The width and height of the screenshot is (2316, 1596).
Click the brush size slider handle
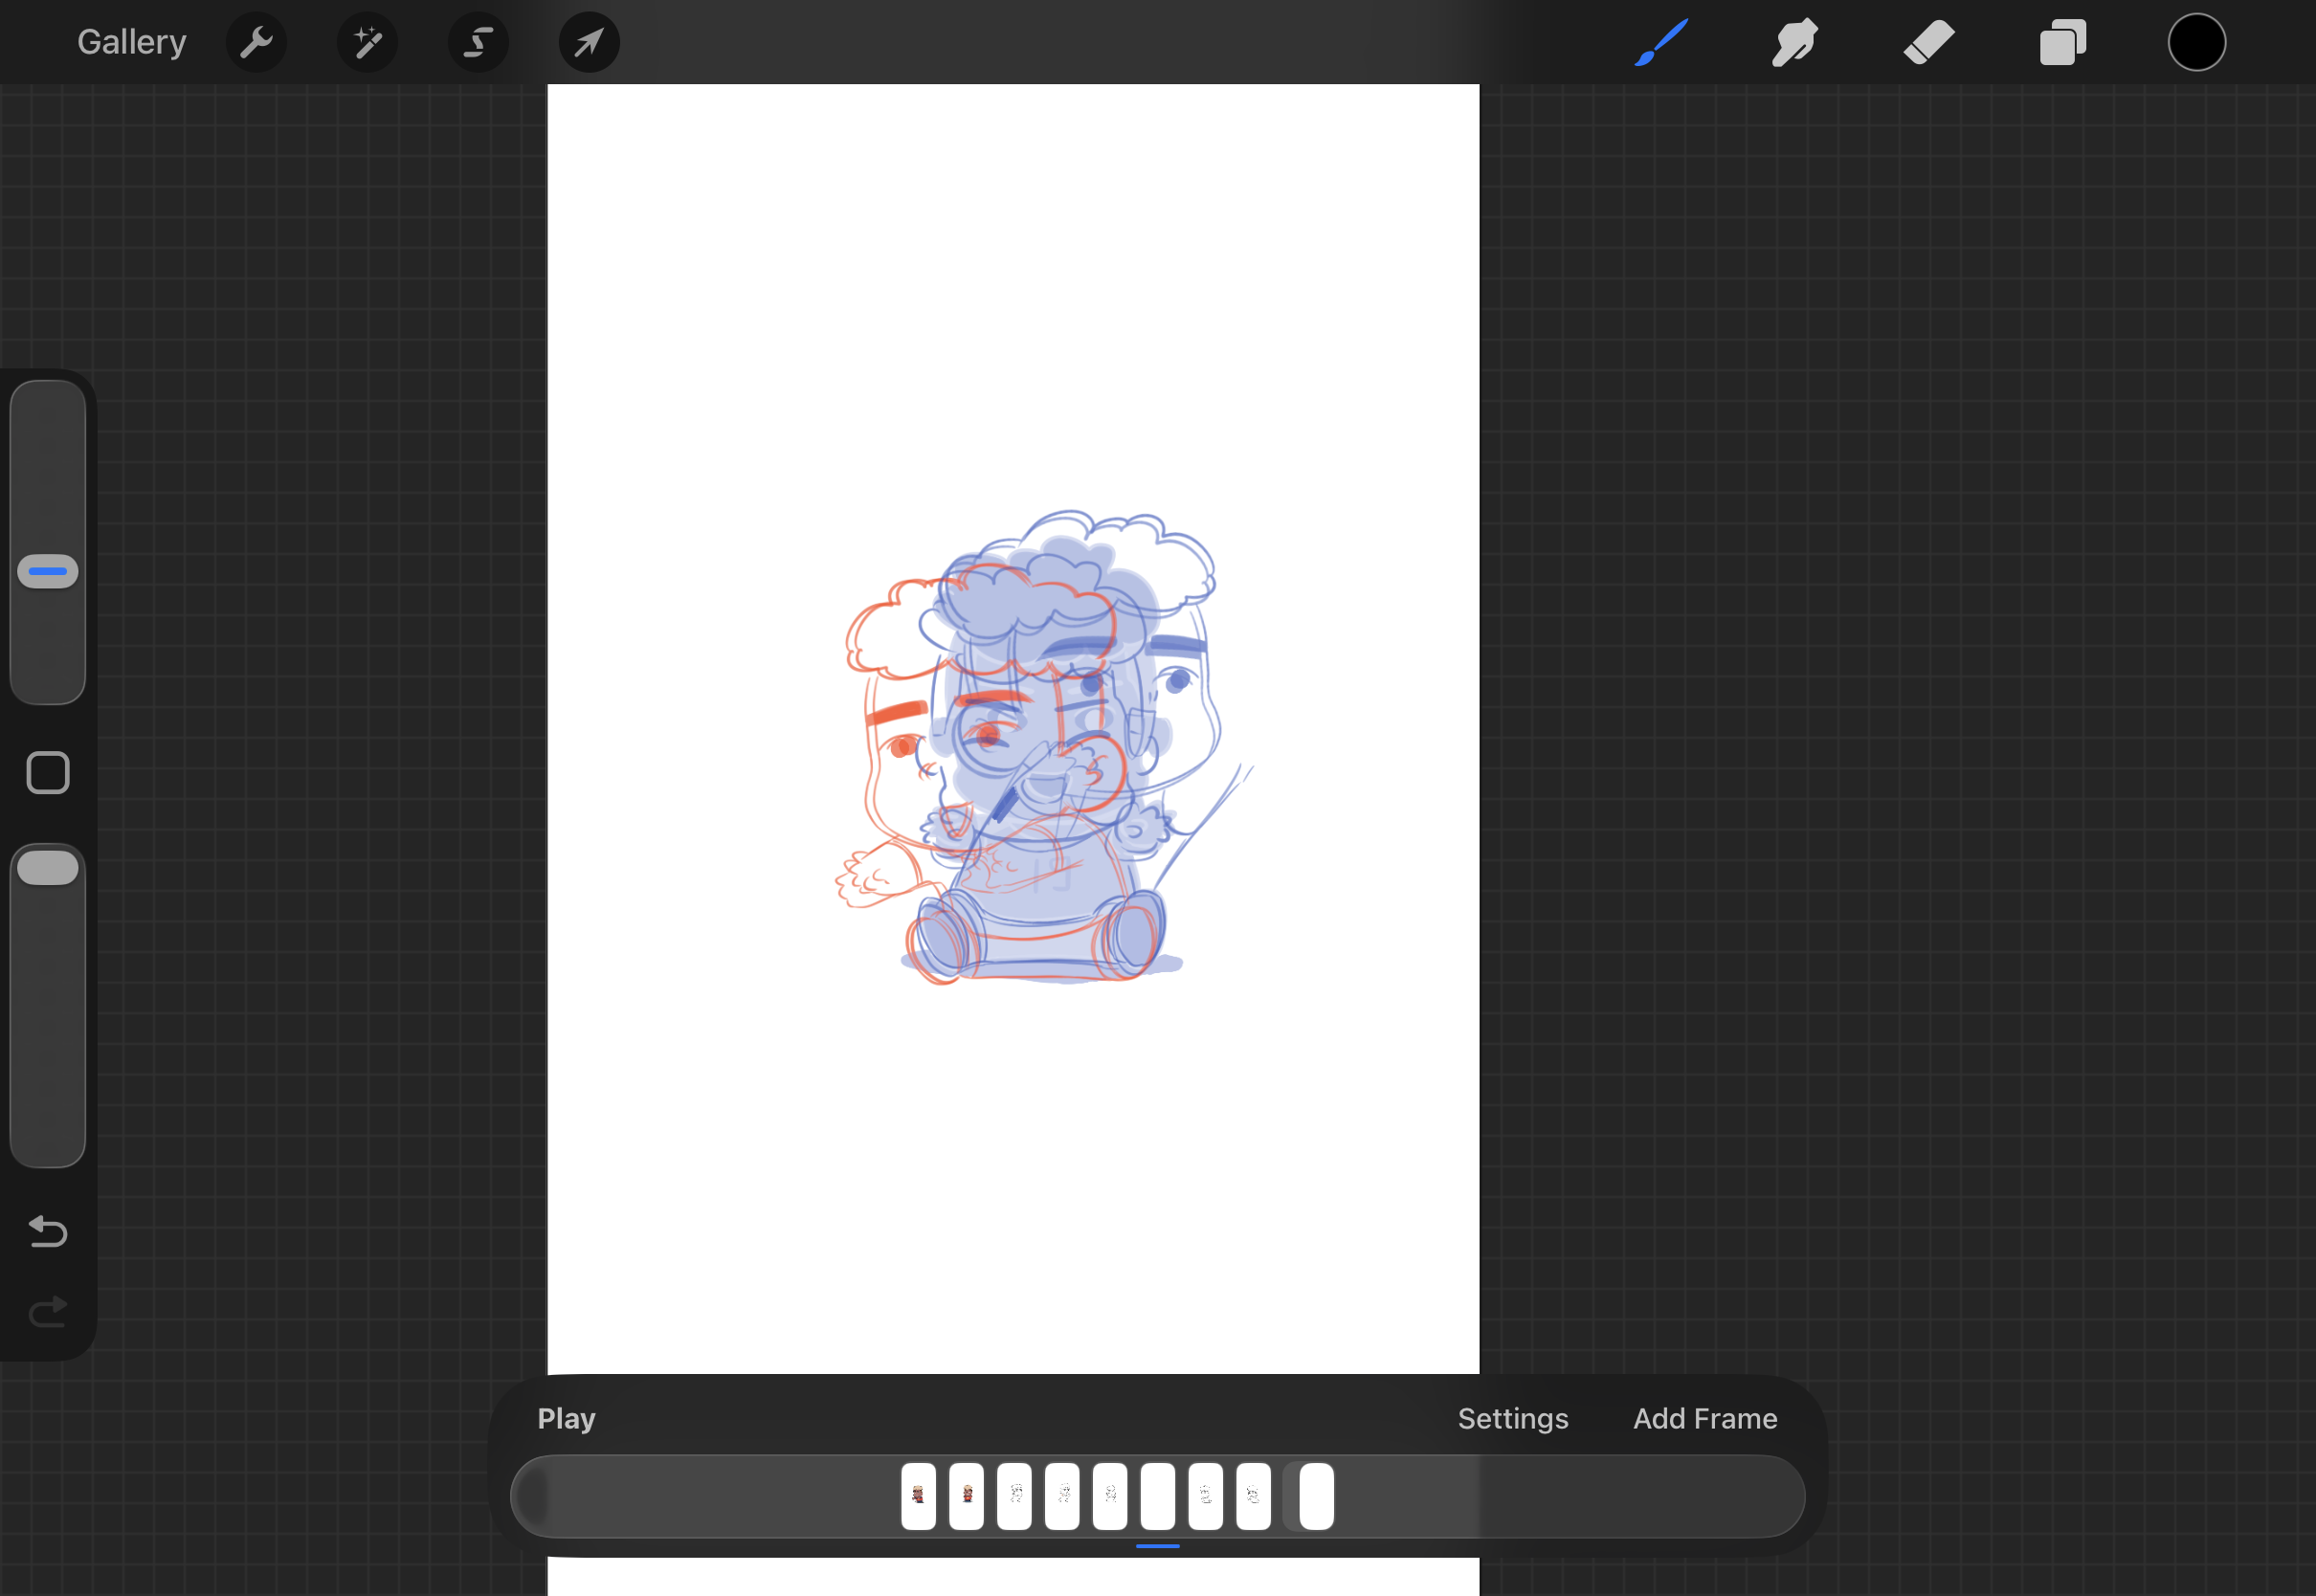48,571
